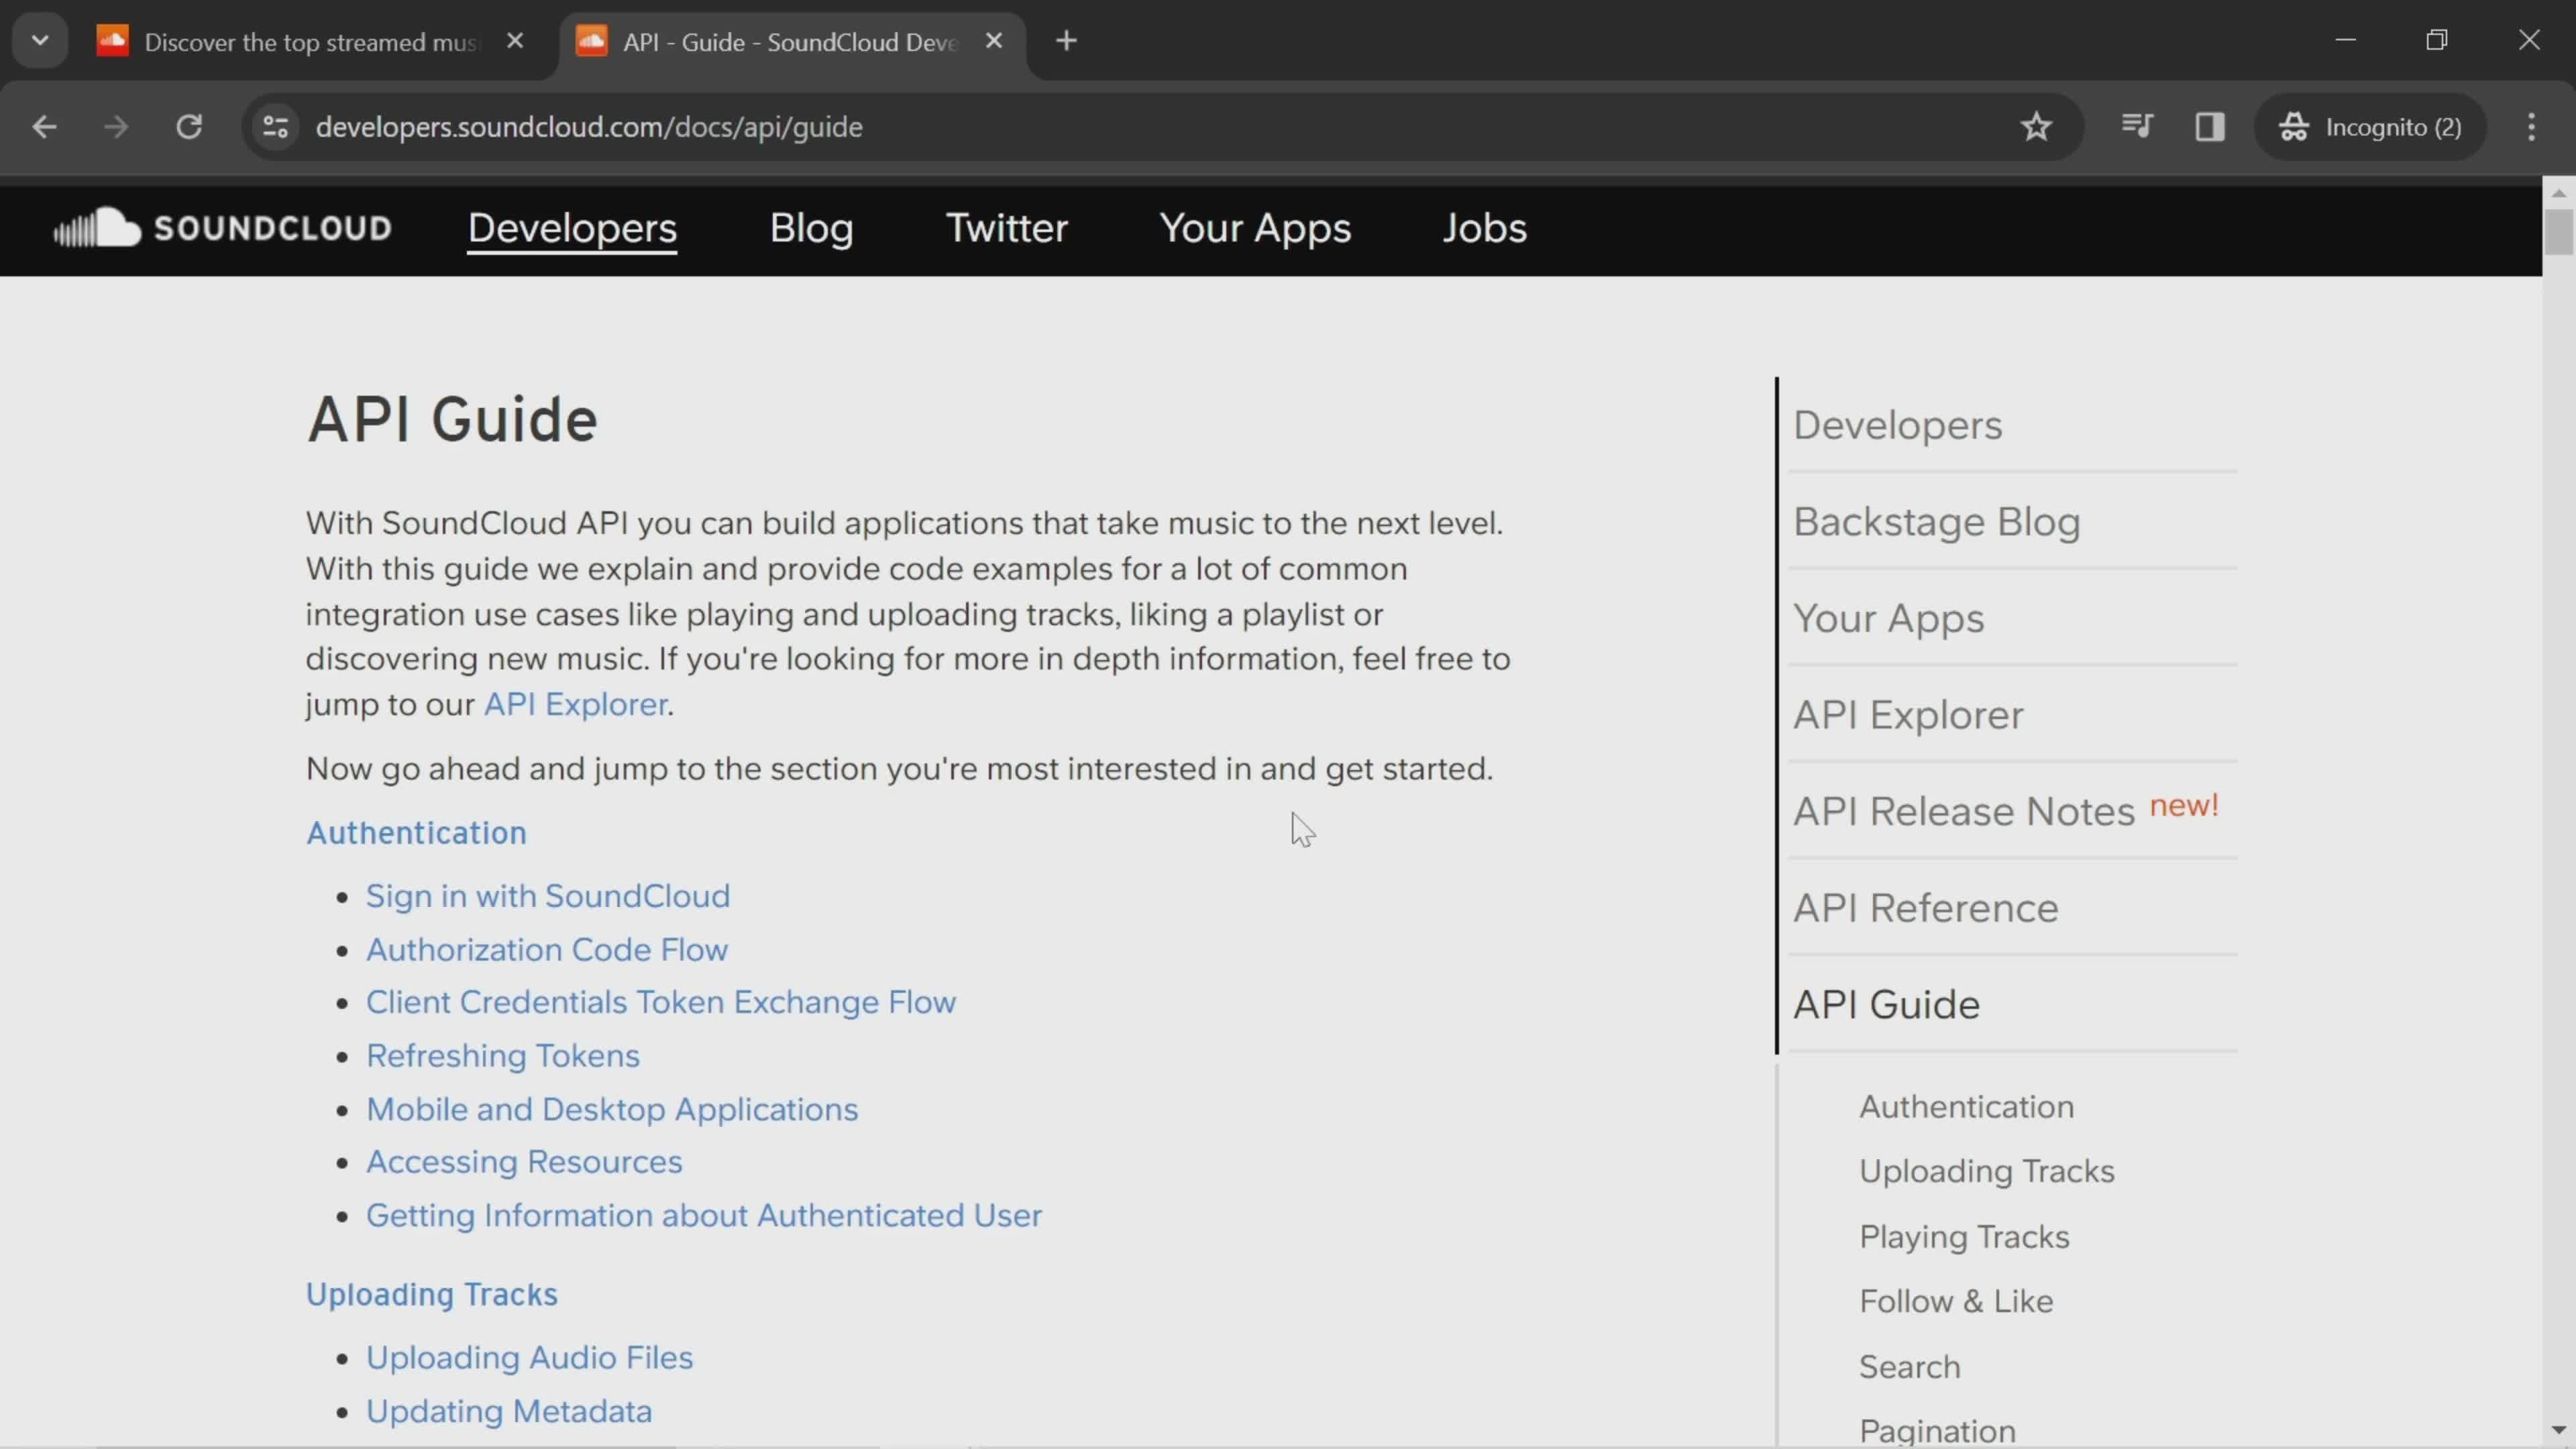Reload the current page

189,127
